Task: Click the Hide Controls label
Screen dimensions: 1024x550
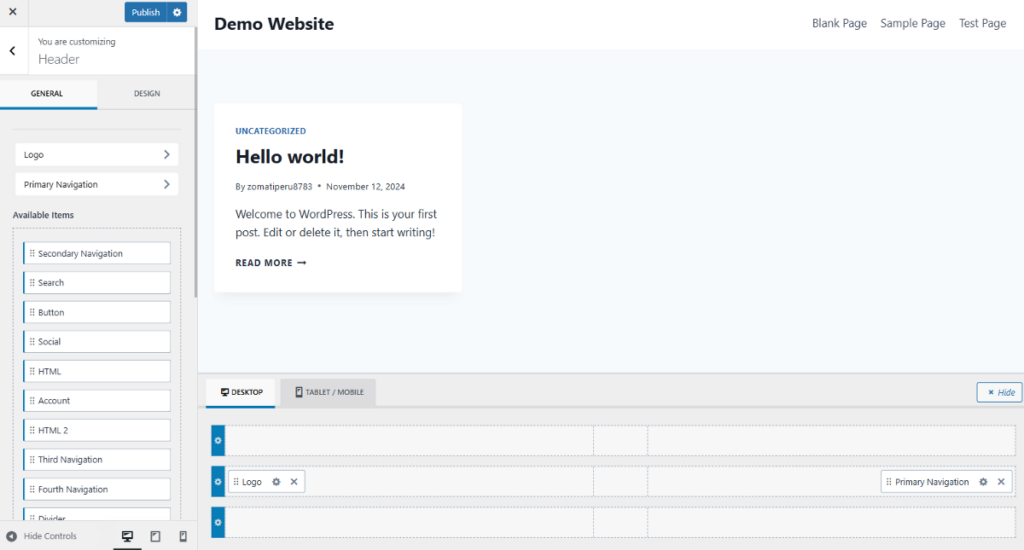Action: point(50,536)
